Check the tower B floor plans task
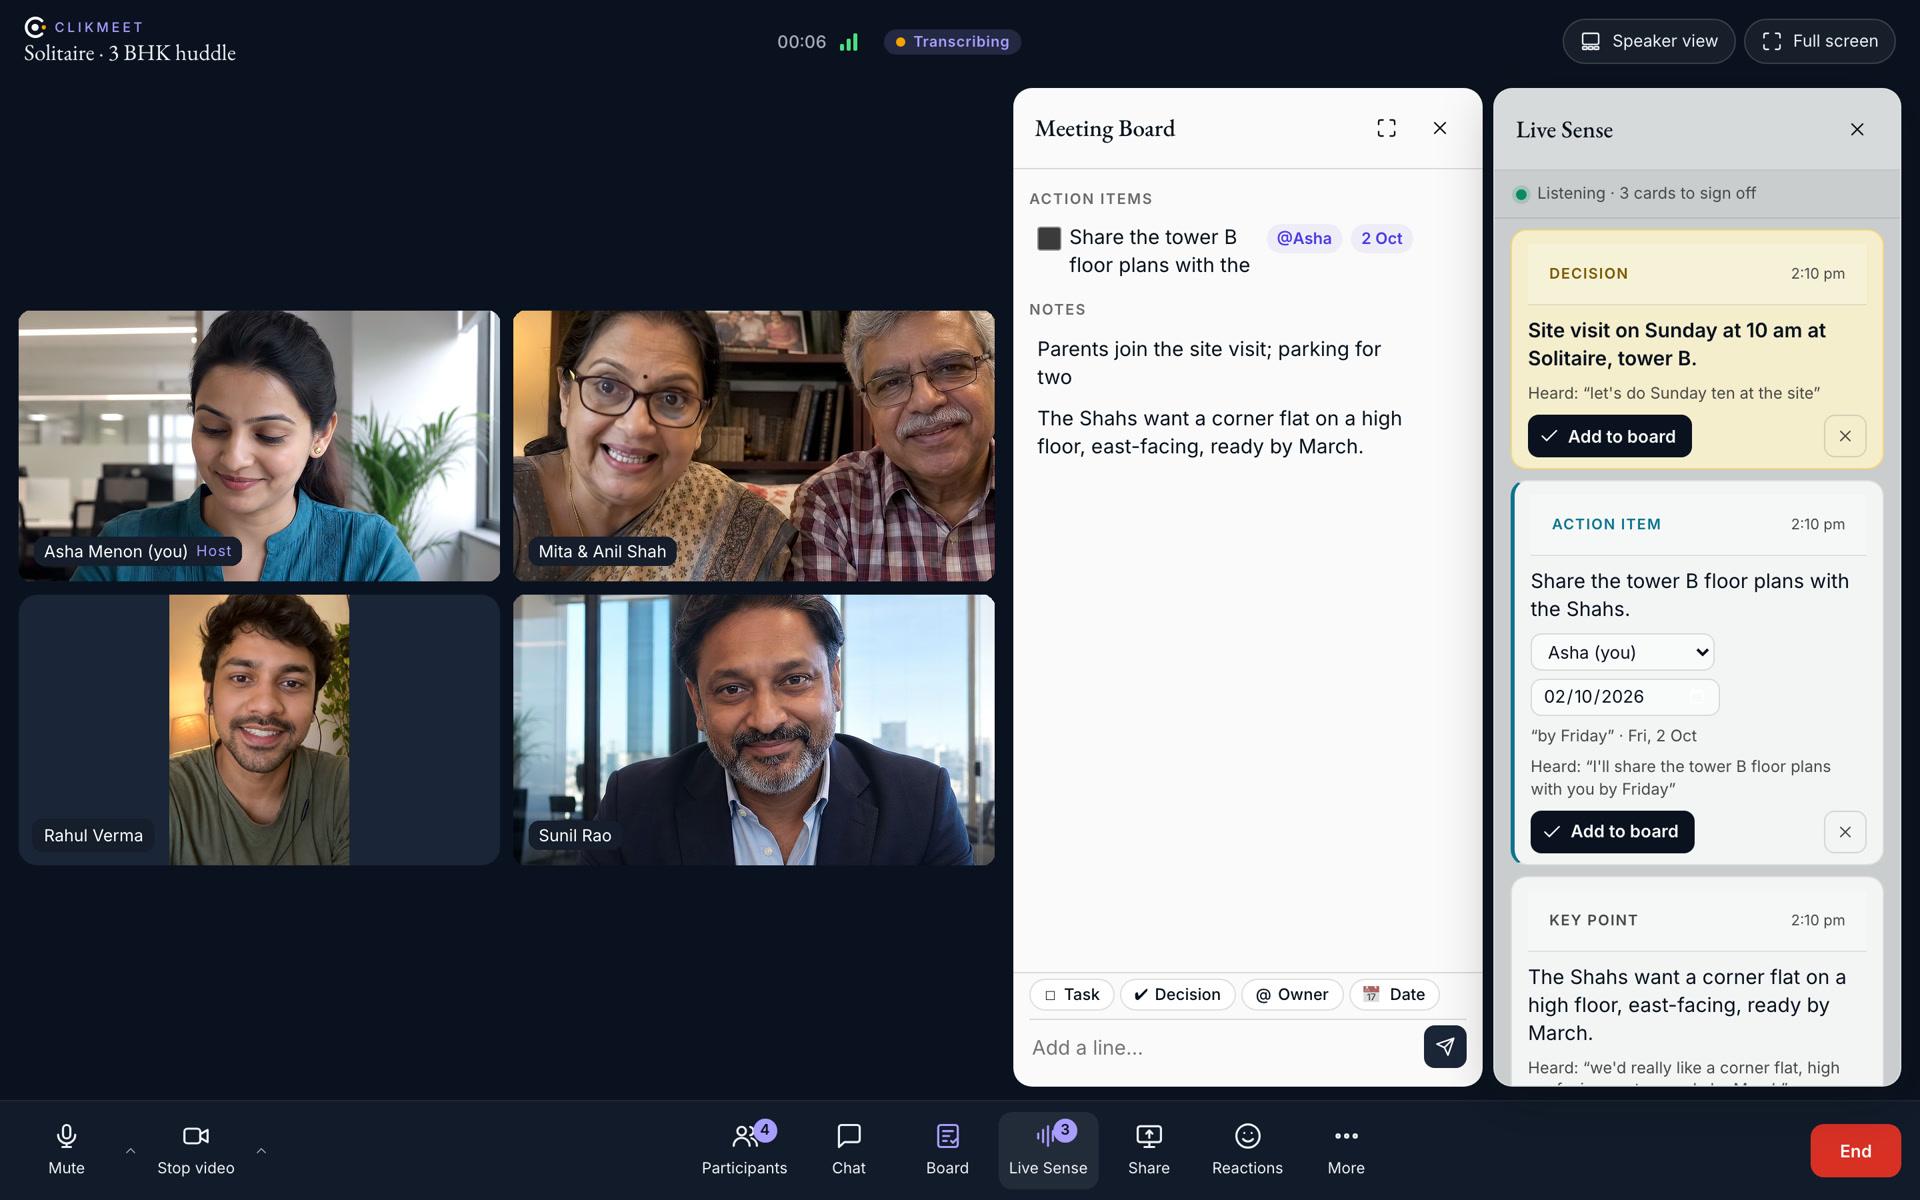The image size is (1920, 1200). [1049, 238]
